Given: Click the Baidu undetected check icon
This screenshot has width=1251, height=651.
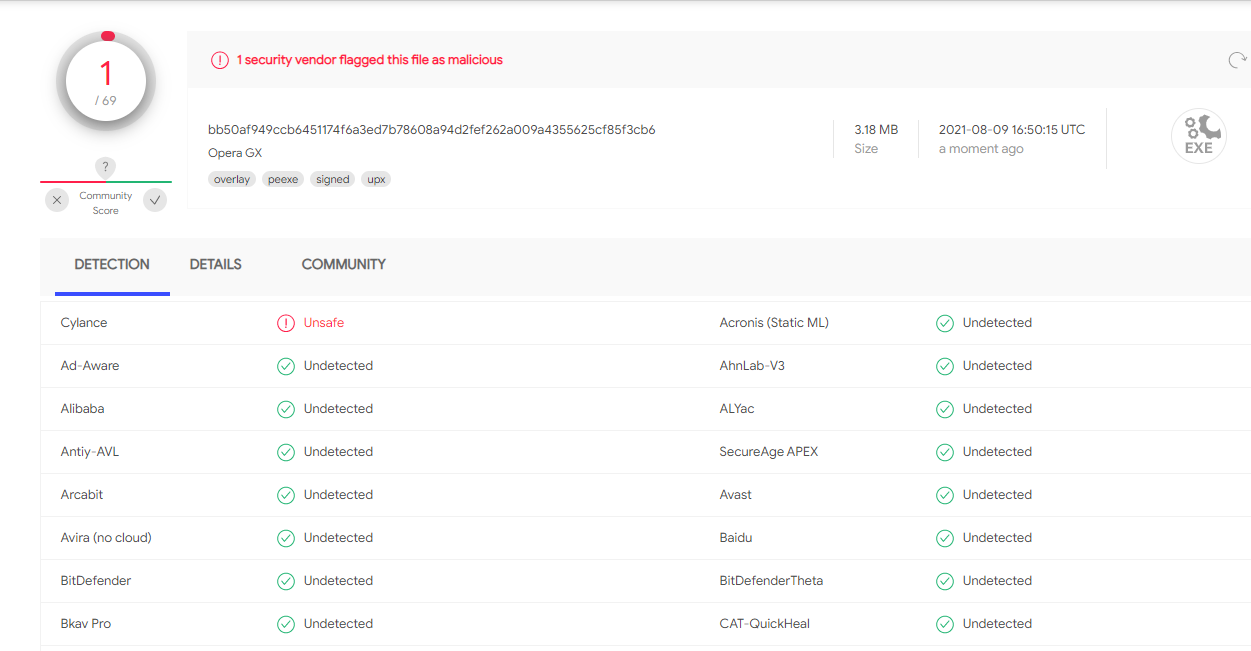Looking at the screenshot, I should pos(945,538).
